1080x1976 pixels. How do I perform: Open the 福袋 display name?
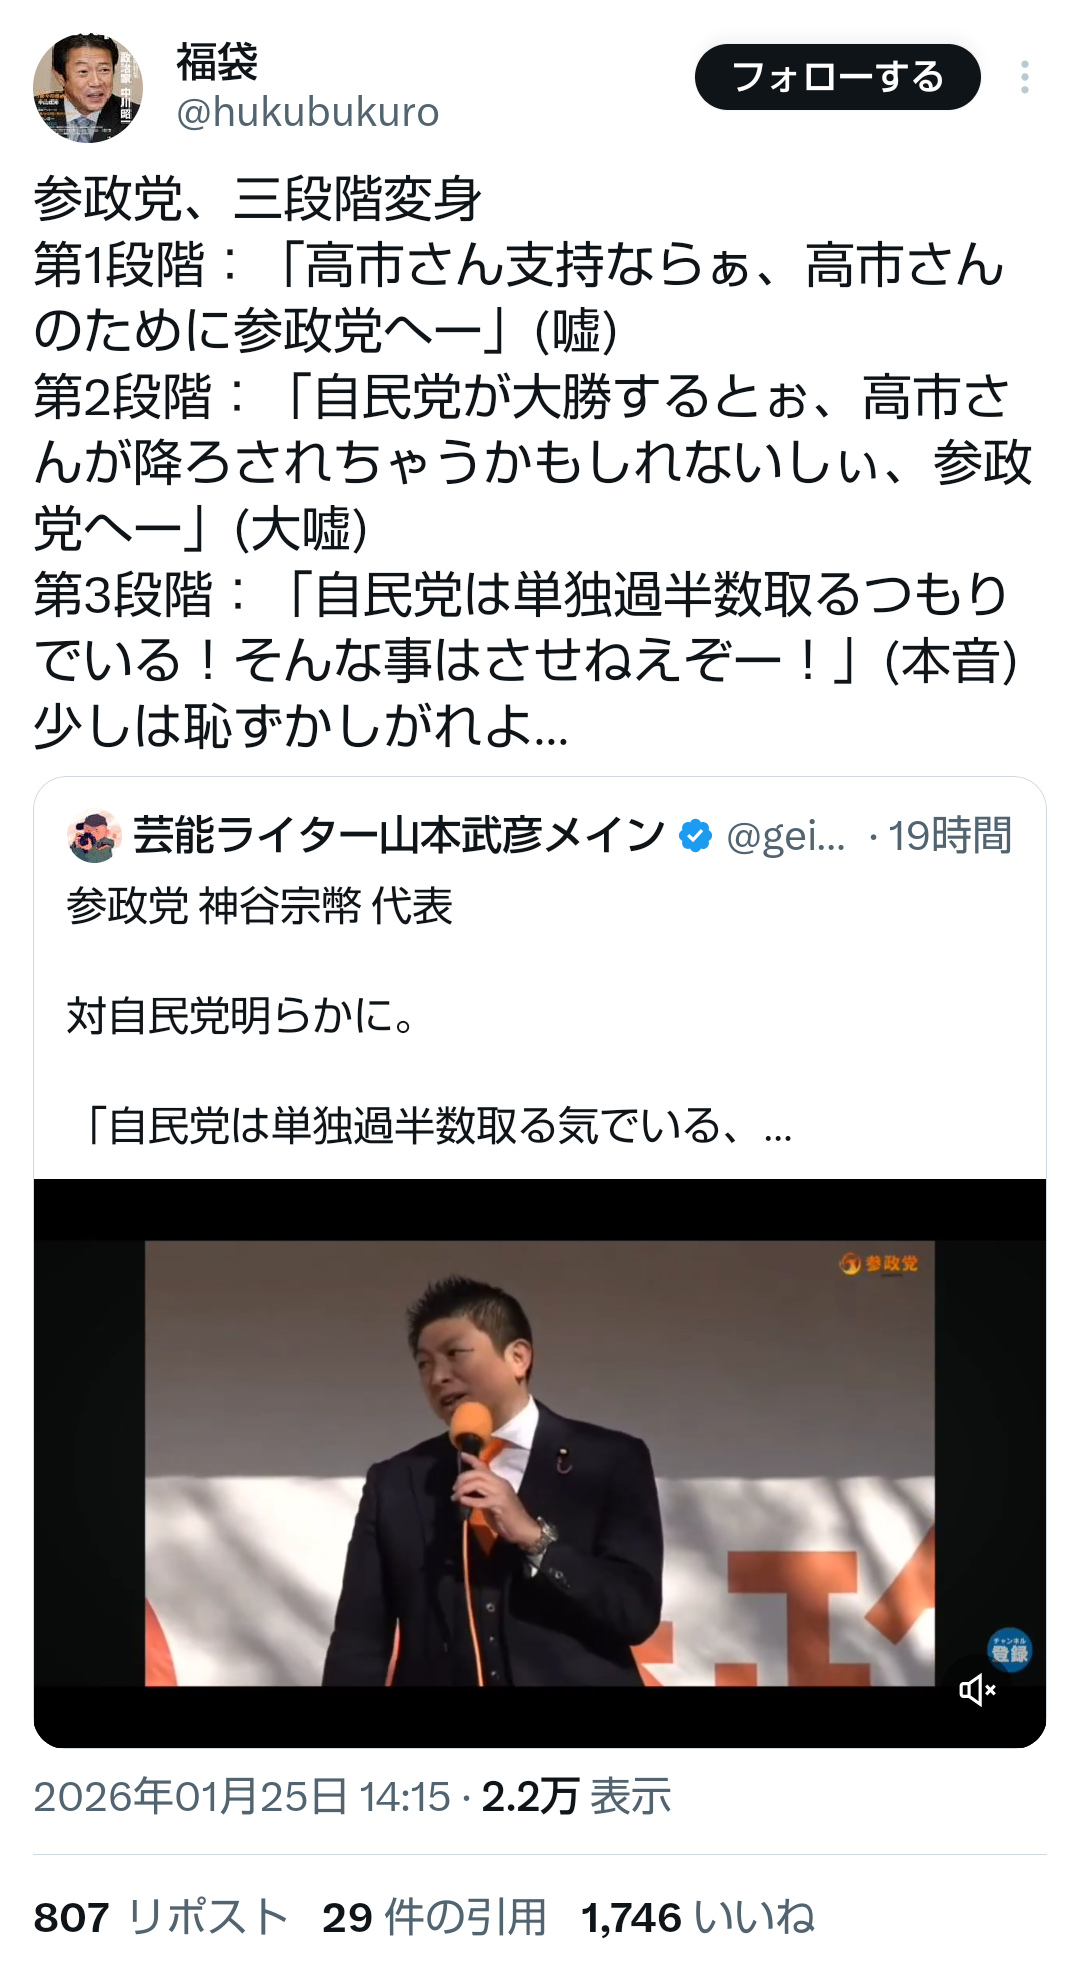(x=218, y=62)
